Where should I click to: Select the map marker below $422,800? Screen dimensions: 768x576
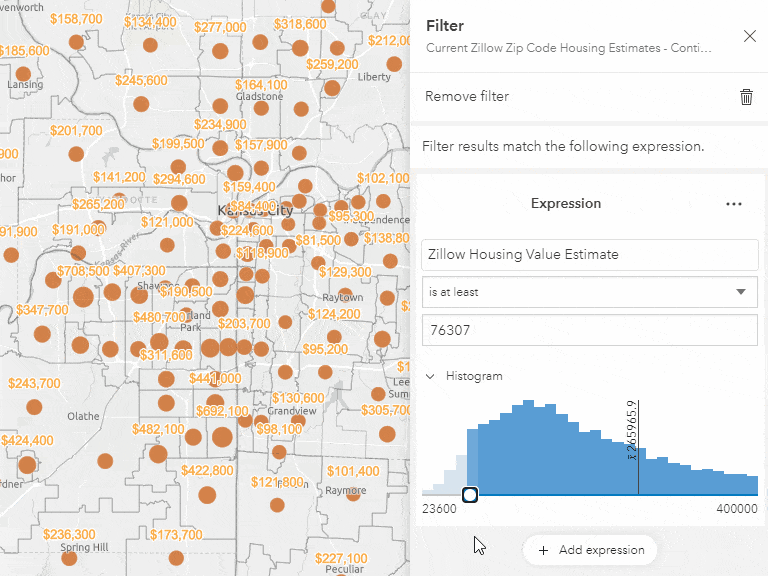pyautogui.click(x=207, y=494)
